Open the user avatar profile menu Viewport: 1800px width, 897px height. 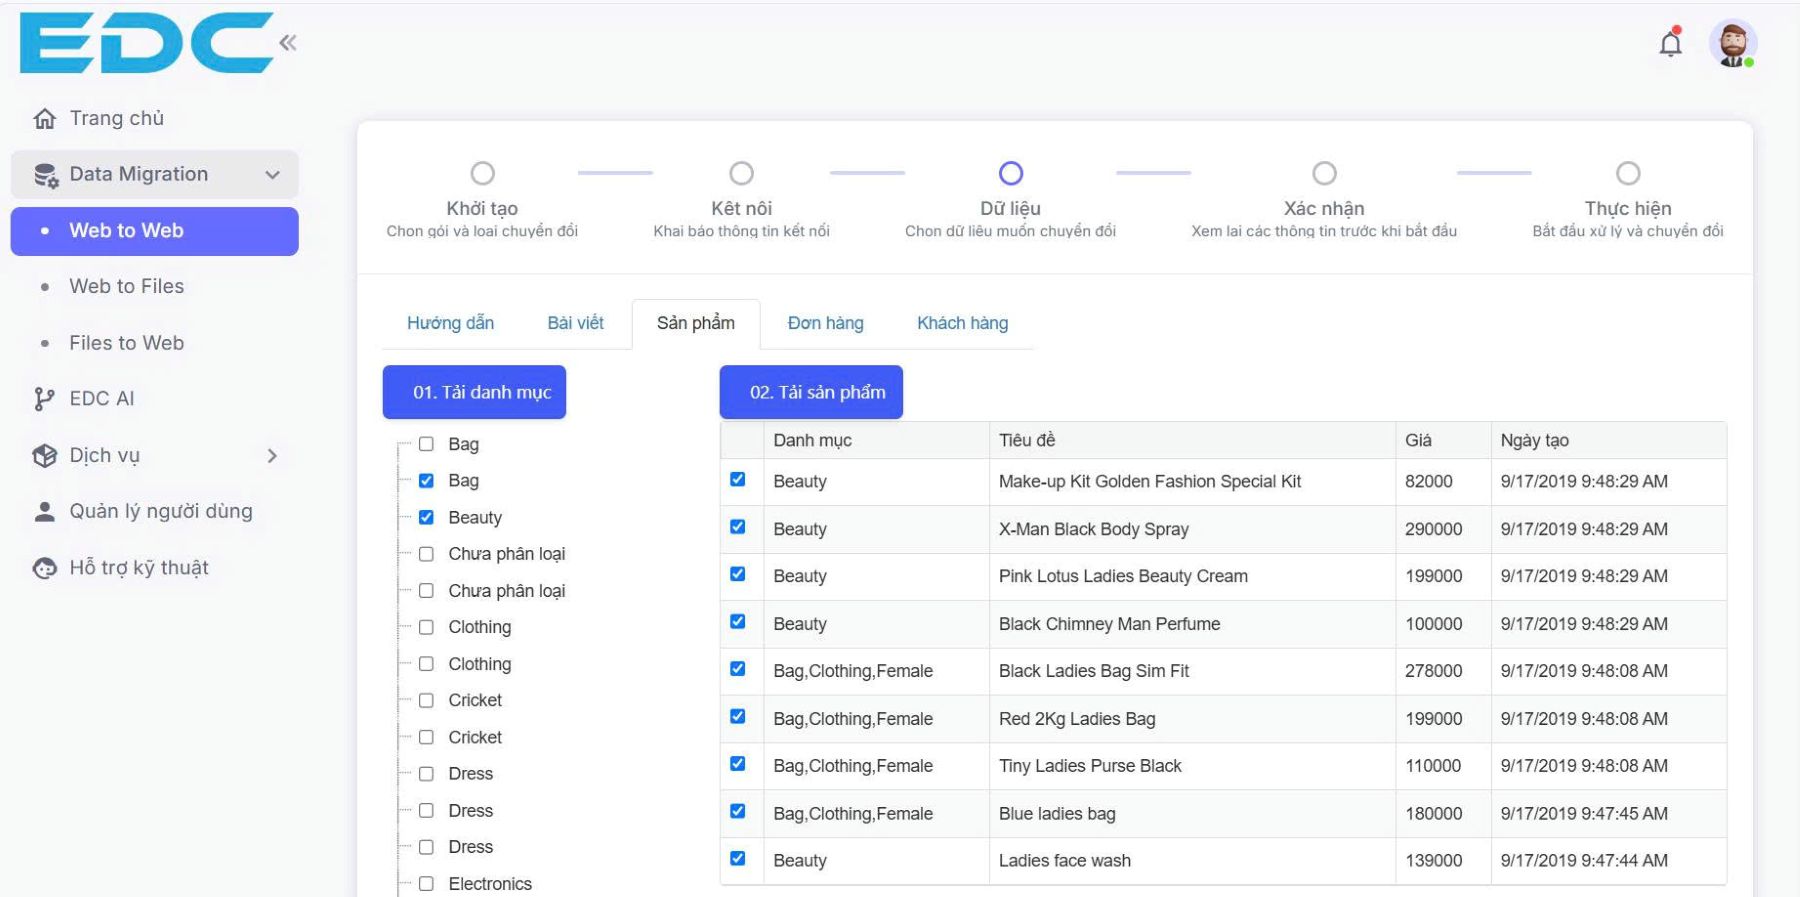coord(1732,44)
